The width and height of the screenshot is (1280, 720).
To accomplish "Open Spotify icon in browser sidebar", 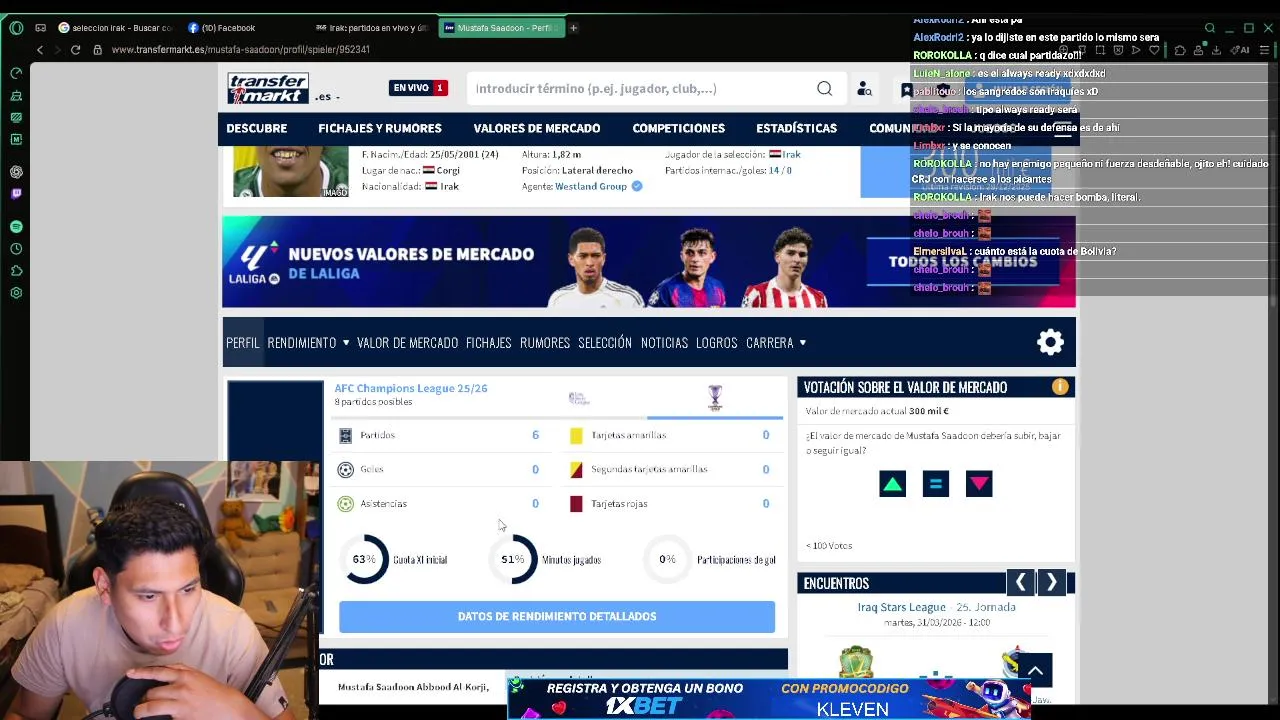I will [16, 227].
